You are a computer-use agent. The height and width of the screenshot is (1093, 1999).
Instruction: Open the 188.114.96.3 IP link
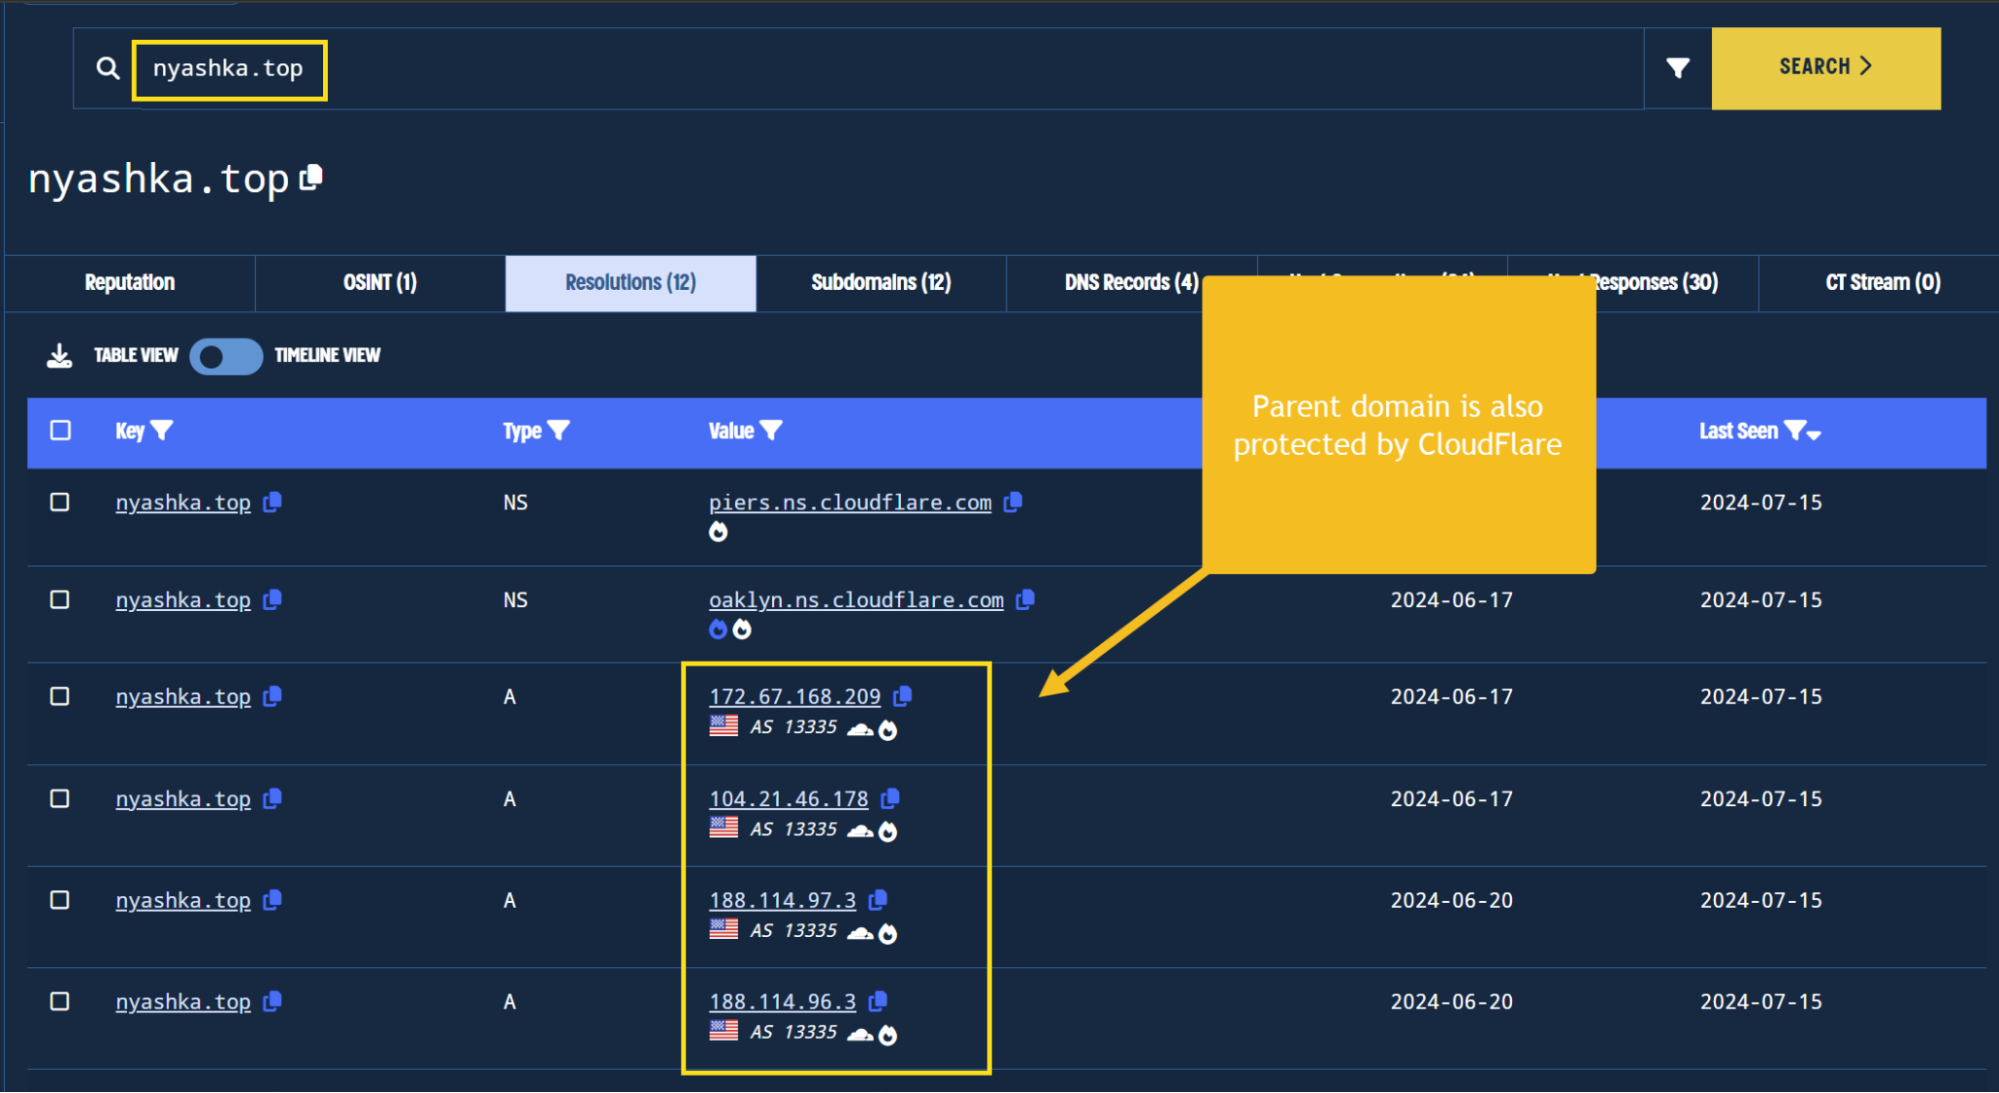coord(783,1001)
